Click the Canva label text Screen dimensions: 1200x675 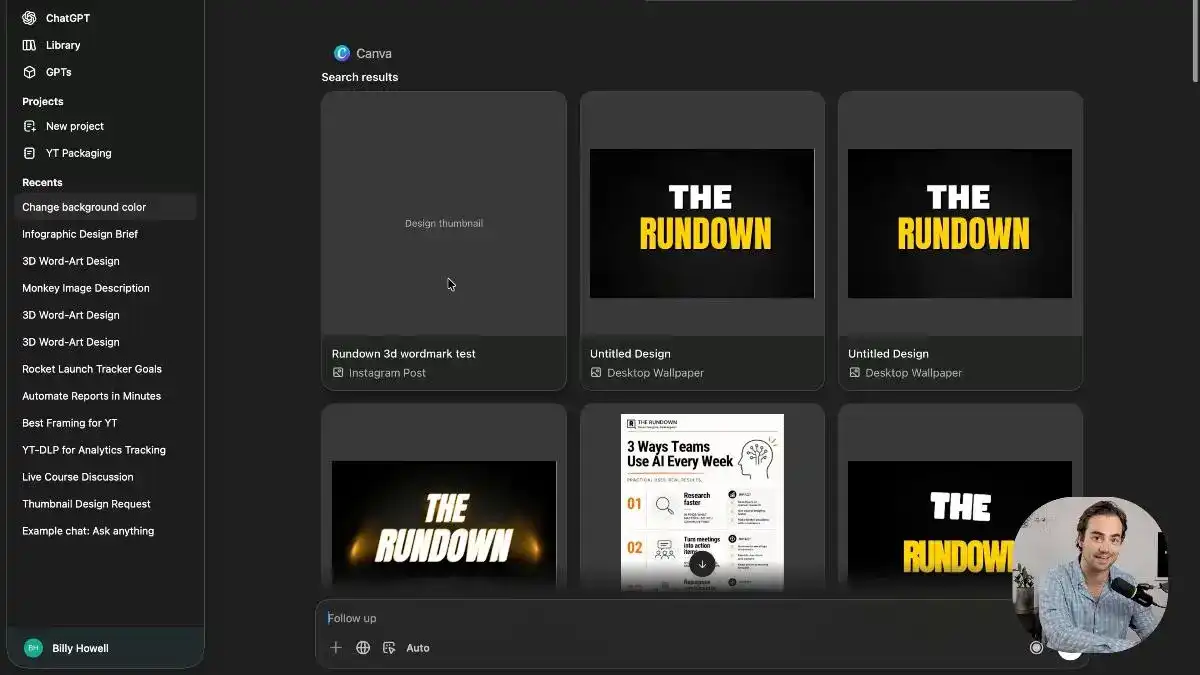click(374, 53)
